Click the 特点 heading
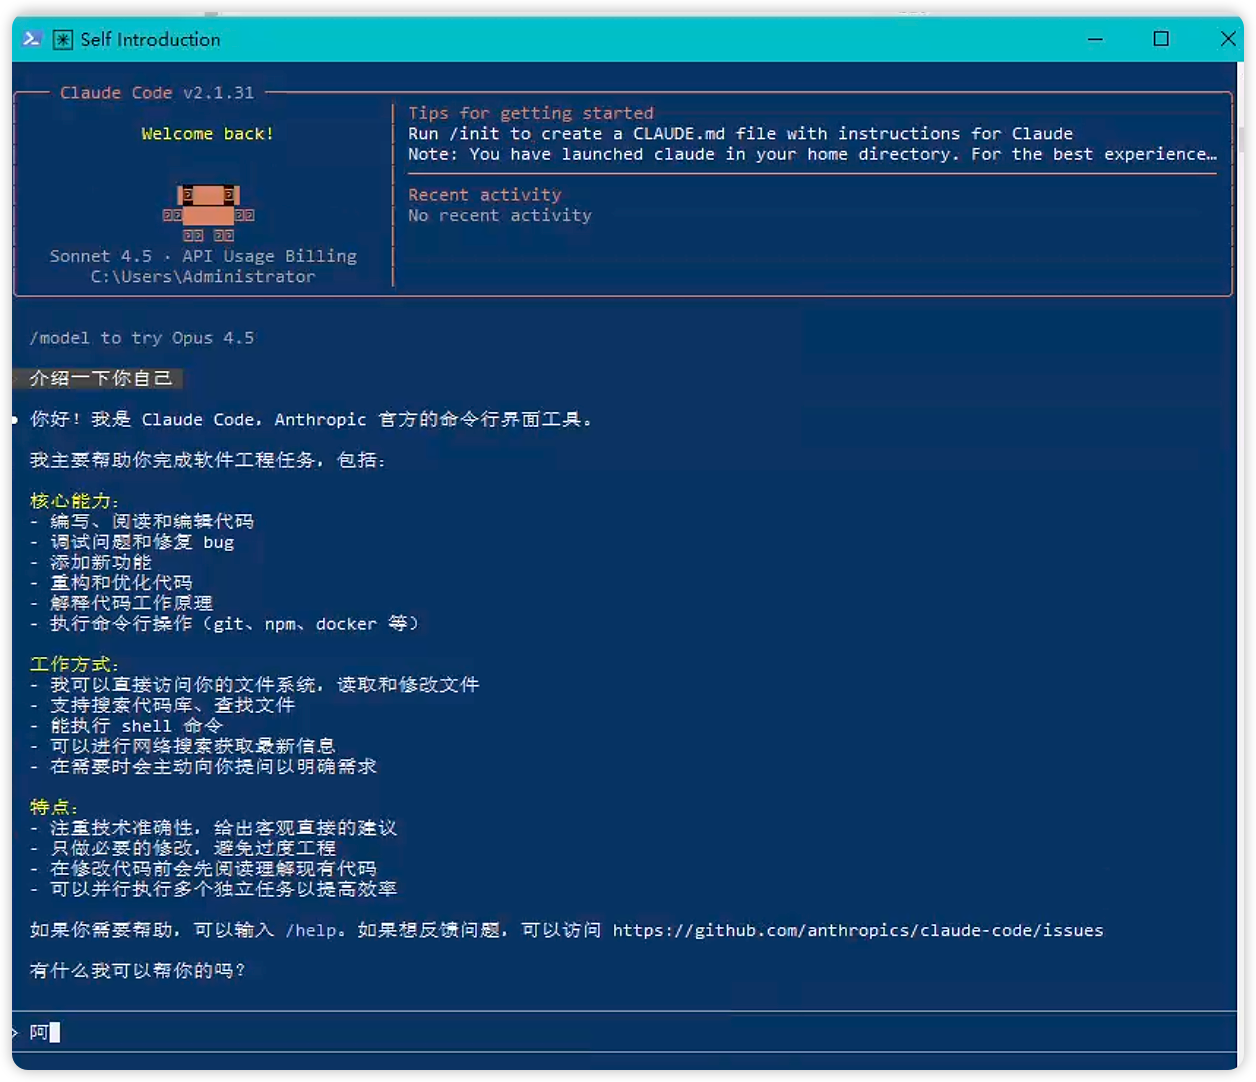Image resolution: width=1256 pixels, height=1082 pixels. [54, 807]
